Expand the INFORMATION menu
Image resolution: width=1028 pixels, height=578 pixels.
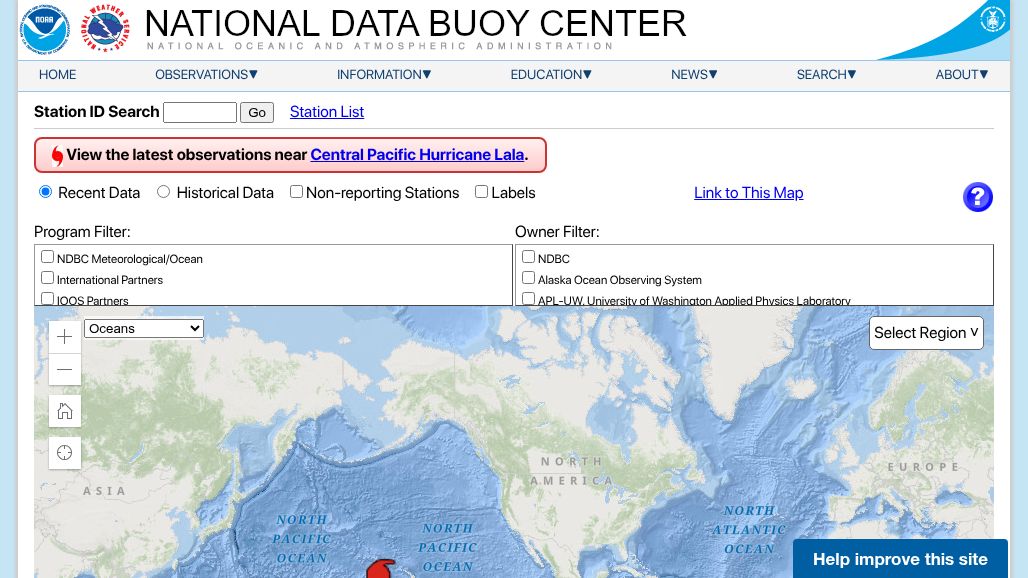[384, 75]
